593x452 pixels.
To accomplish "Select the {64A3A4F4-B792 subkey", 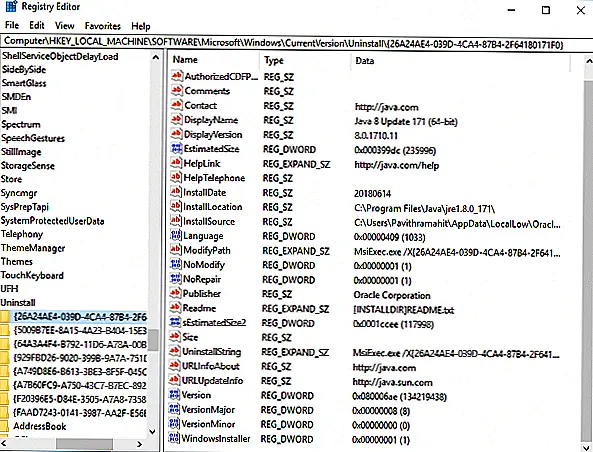I will [80, 344].
